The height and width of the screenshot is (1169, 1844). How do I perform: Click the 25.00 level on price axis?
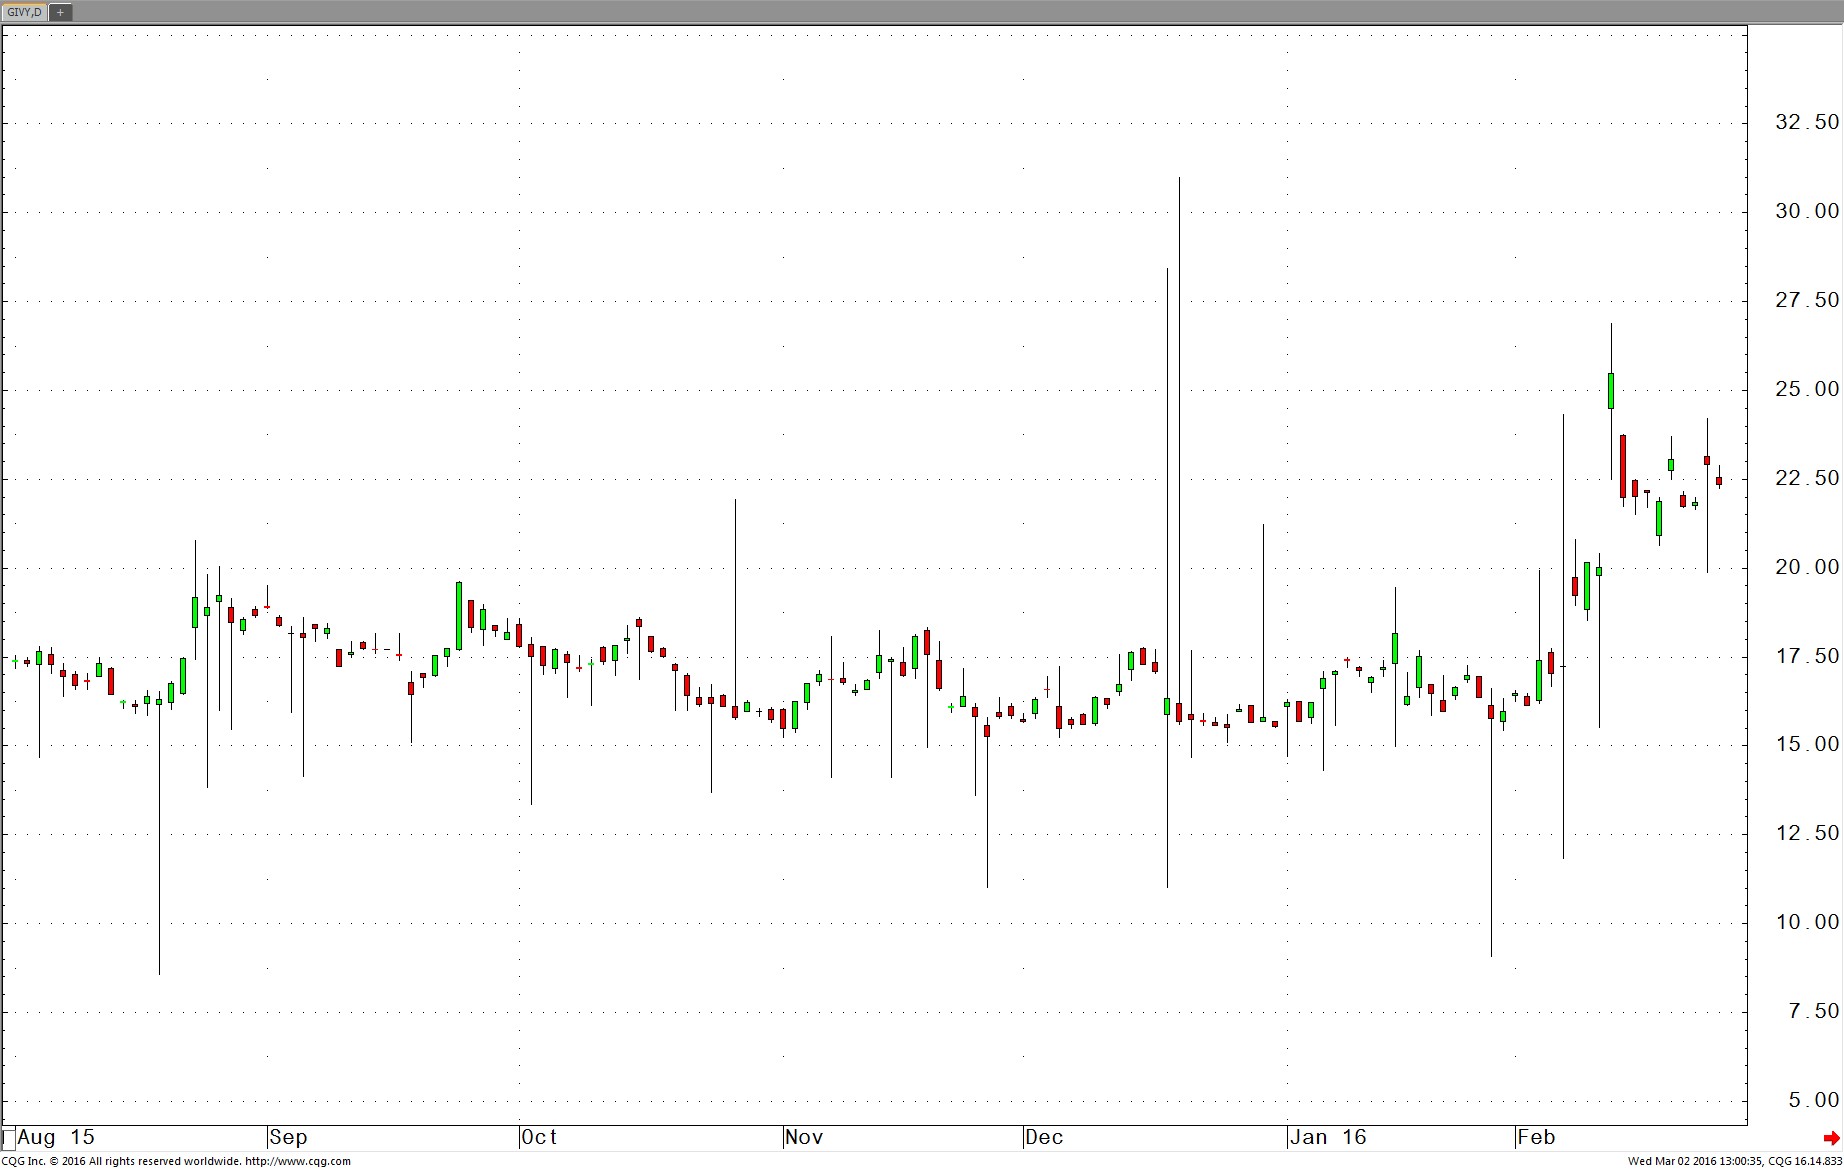pyautogui.click(x=1806, y=389)
